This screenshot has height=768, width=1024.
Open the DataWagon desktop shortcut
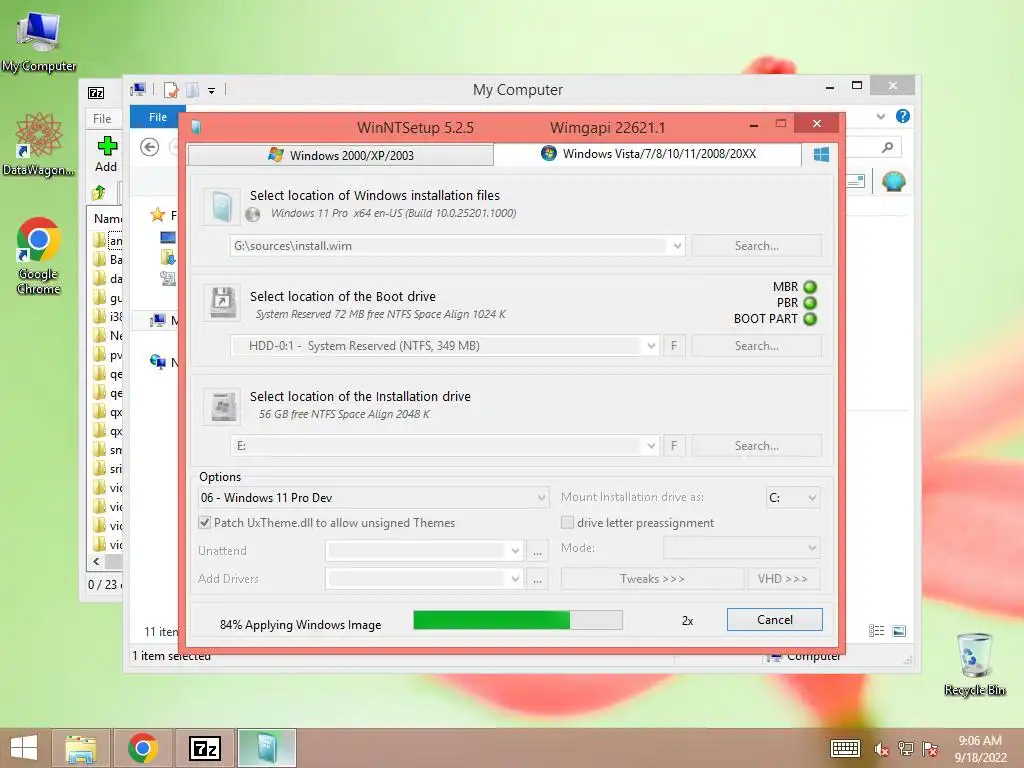pyautogui.click(x=39, y=144)
